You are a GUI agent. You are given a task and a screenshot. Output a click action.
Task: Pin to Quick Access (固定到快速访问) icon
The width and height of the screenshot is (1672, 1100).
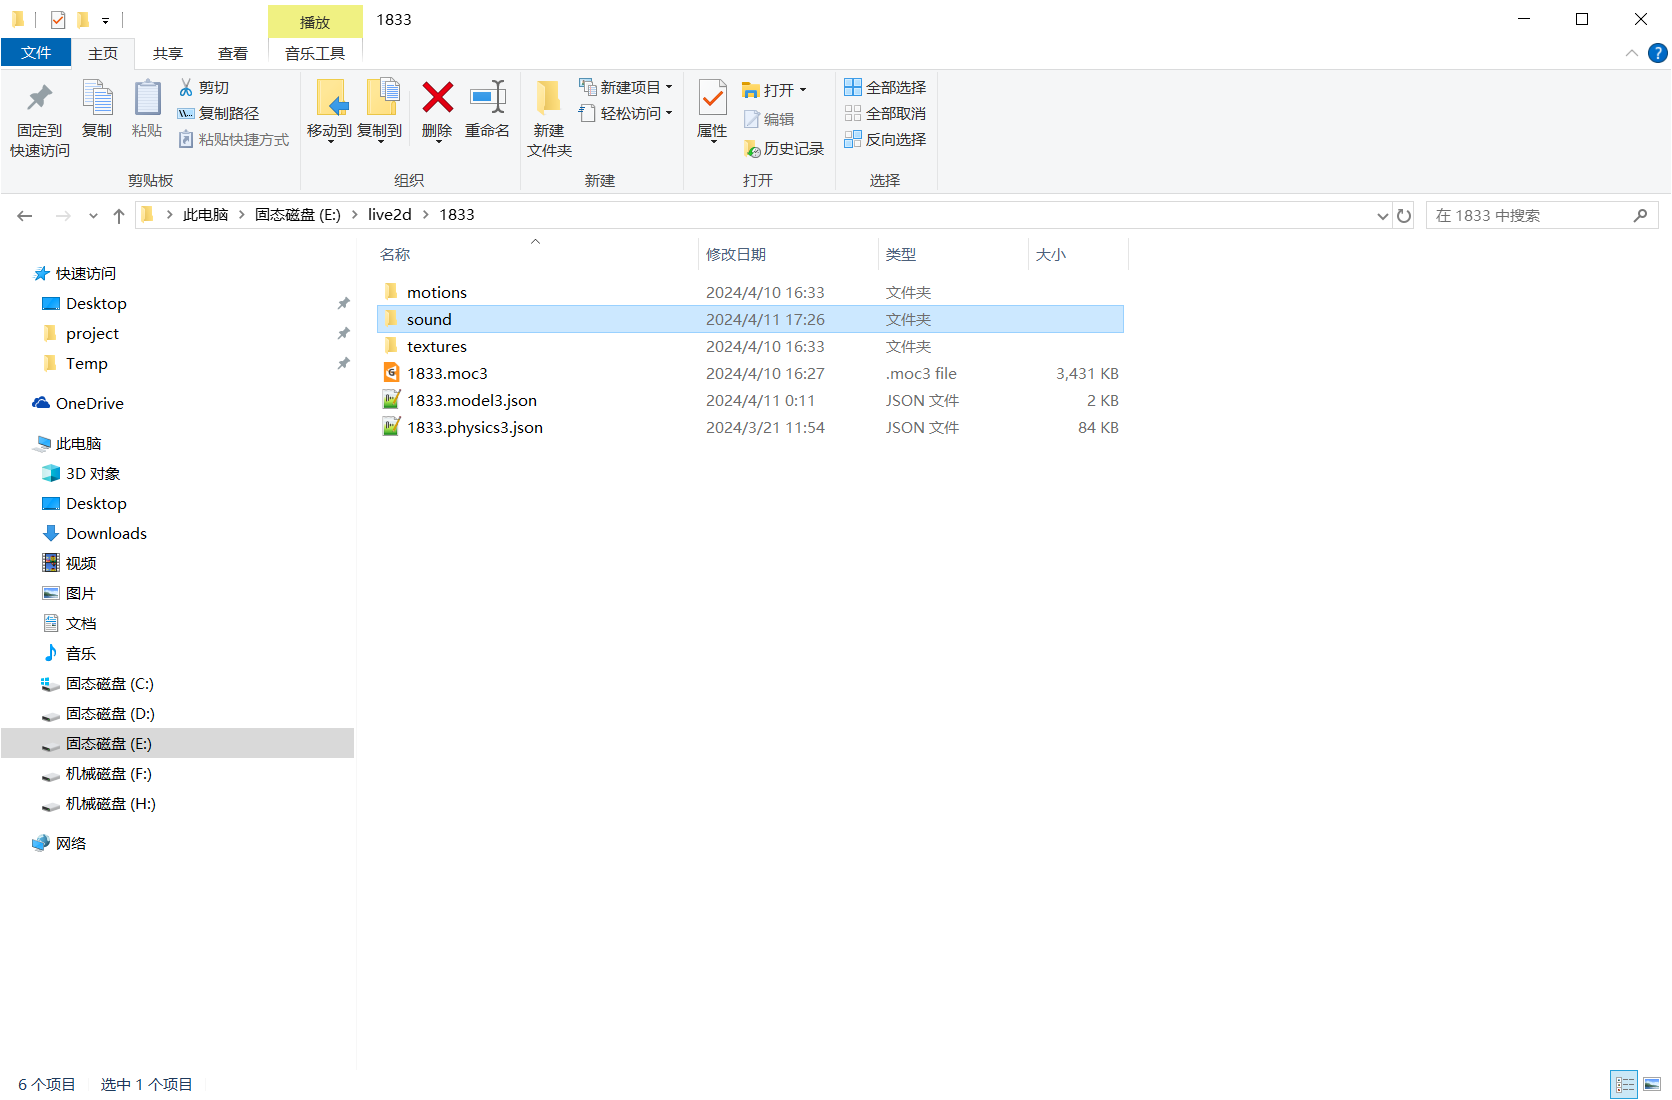pyautogui.click(x=40, y=98)
